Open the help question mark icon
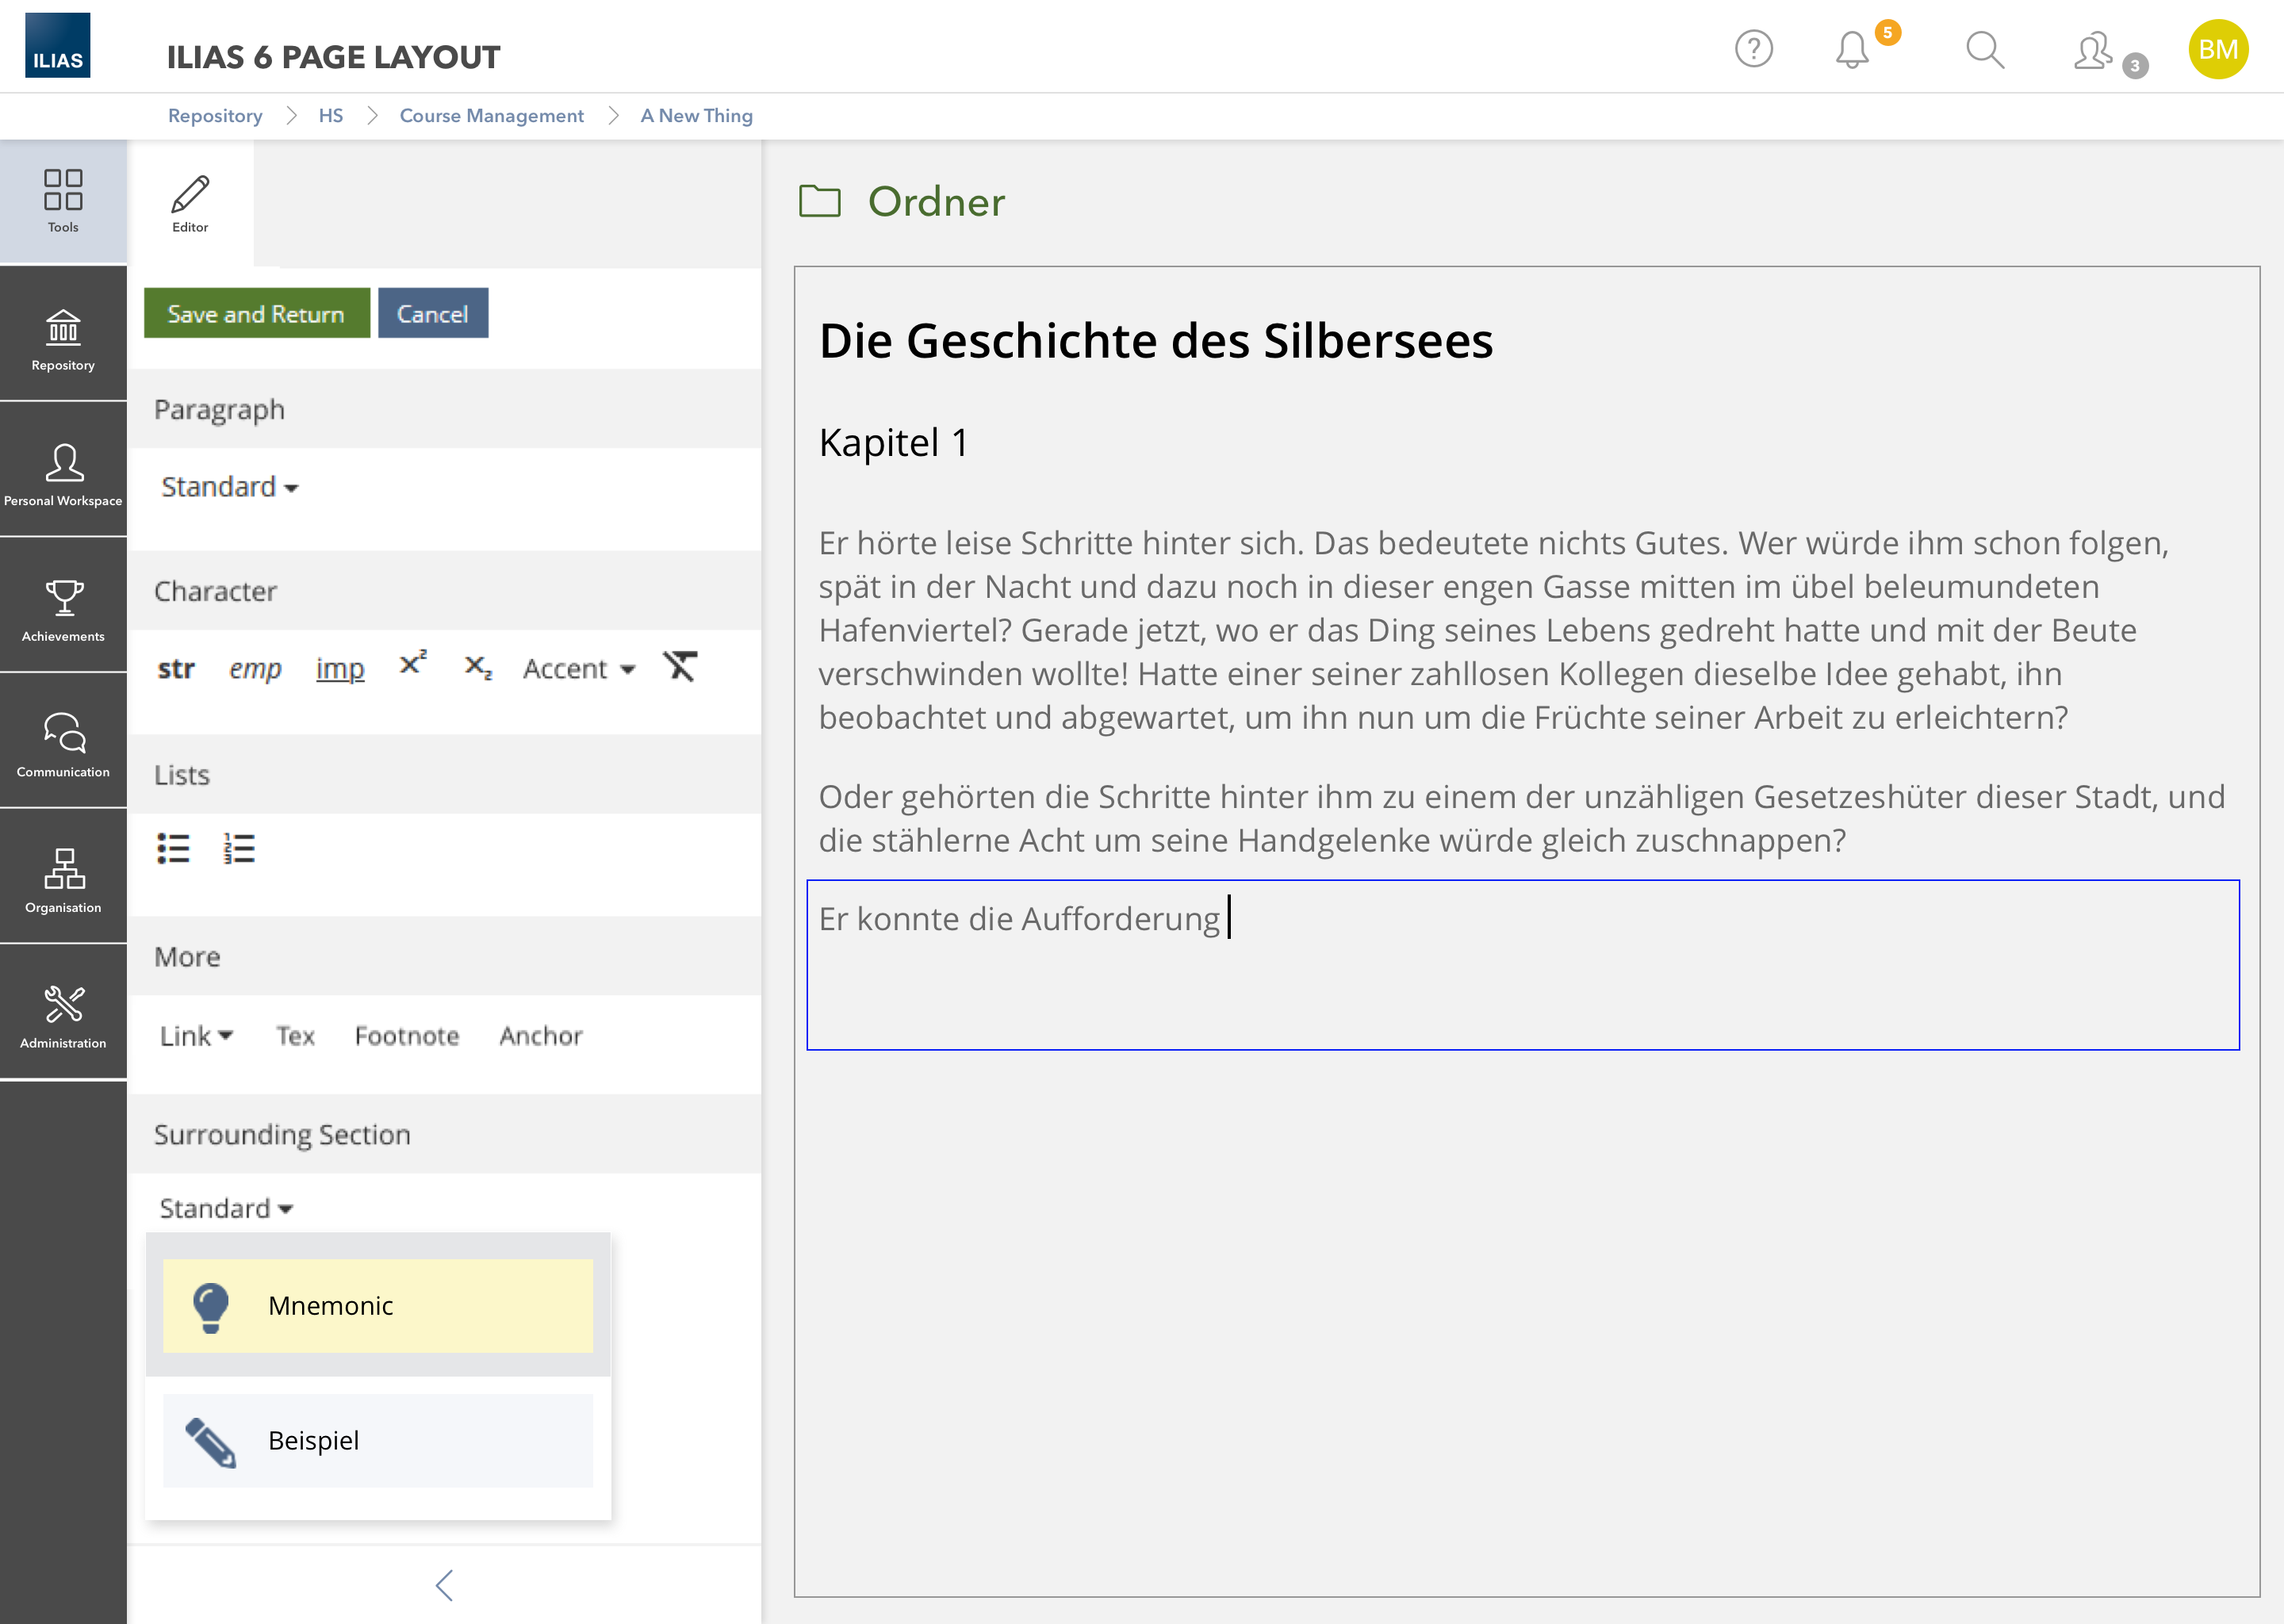Screen dimensions: 2284x1624 [x=1754, y=49]
